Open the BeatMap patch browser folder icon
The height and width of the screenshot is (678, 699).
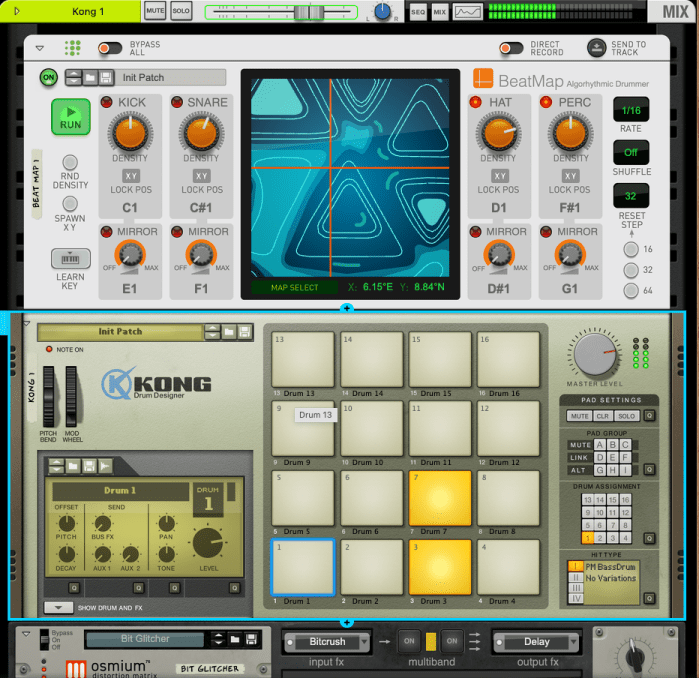coord(91,77)
